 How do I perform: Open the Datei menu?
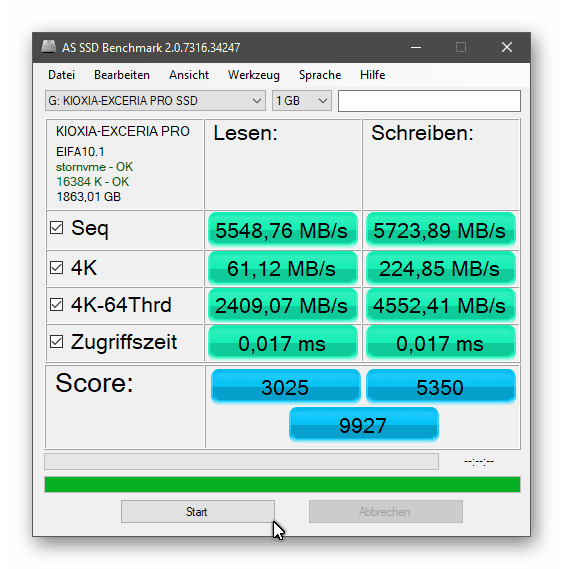(61, 75)
